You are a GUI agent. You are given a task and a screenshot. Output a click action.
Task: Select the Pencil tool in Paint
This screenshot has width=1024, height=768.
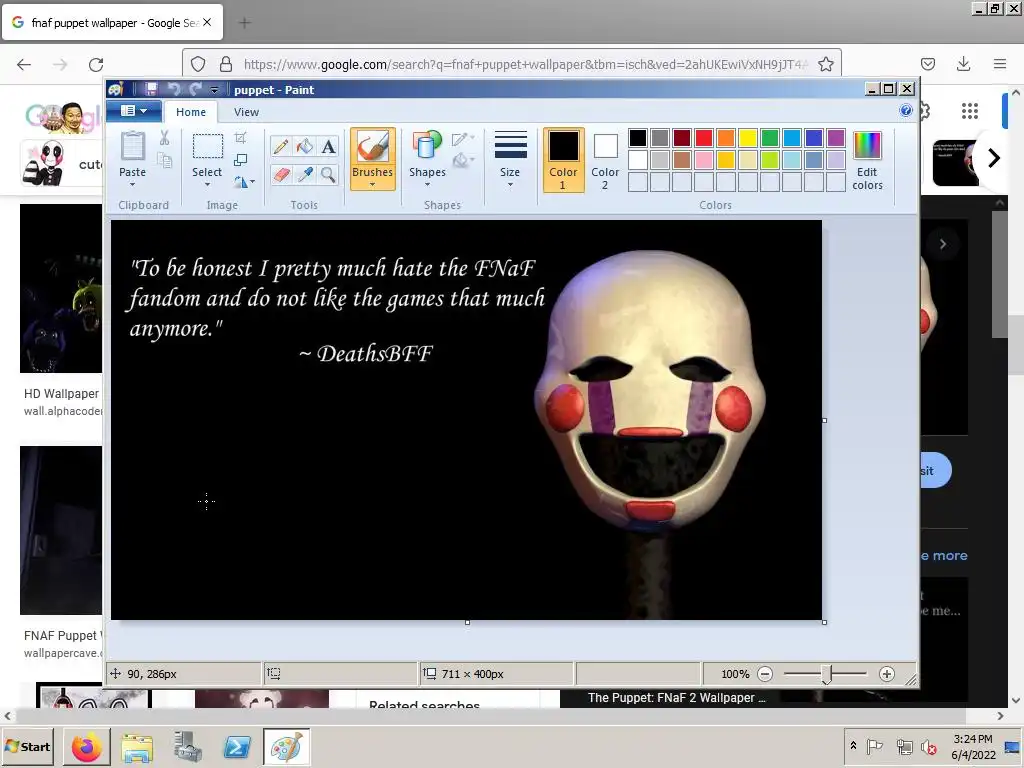(x=281, y=146)
